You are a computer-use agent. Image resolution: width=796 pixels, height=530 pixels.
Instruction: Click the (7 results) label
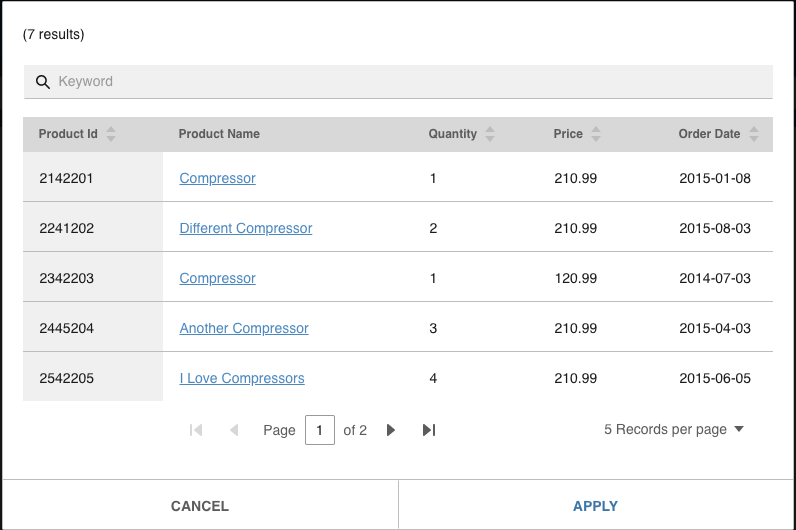(x=53, y=35)
